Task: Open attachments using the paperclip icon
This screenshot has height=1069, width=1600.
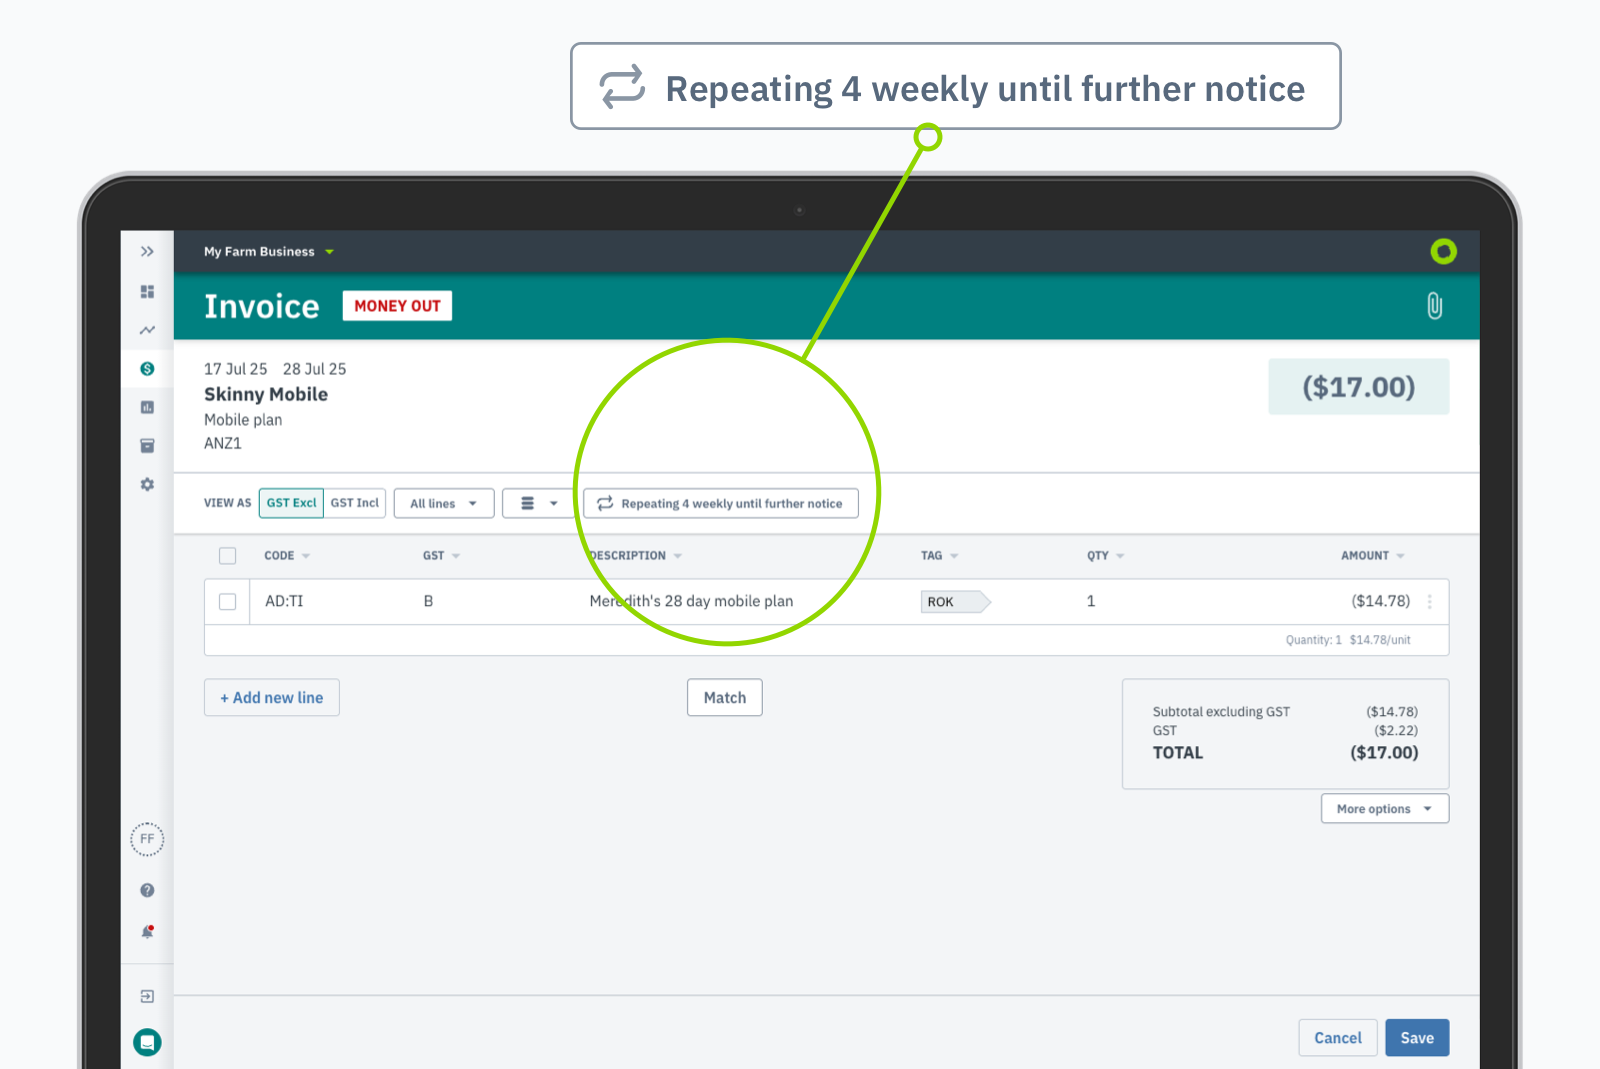Action: point(1435,306)
